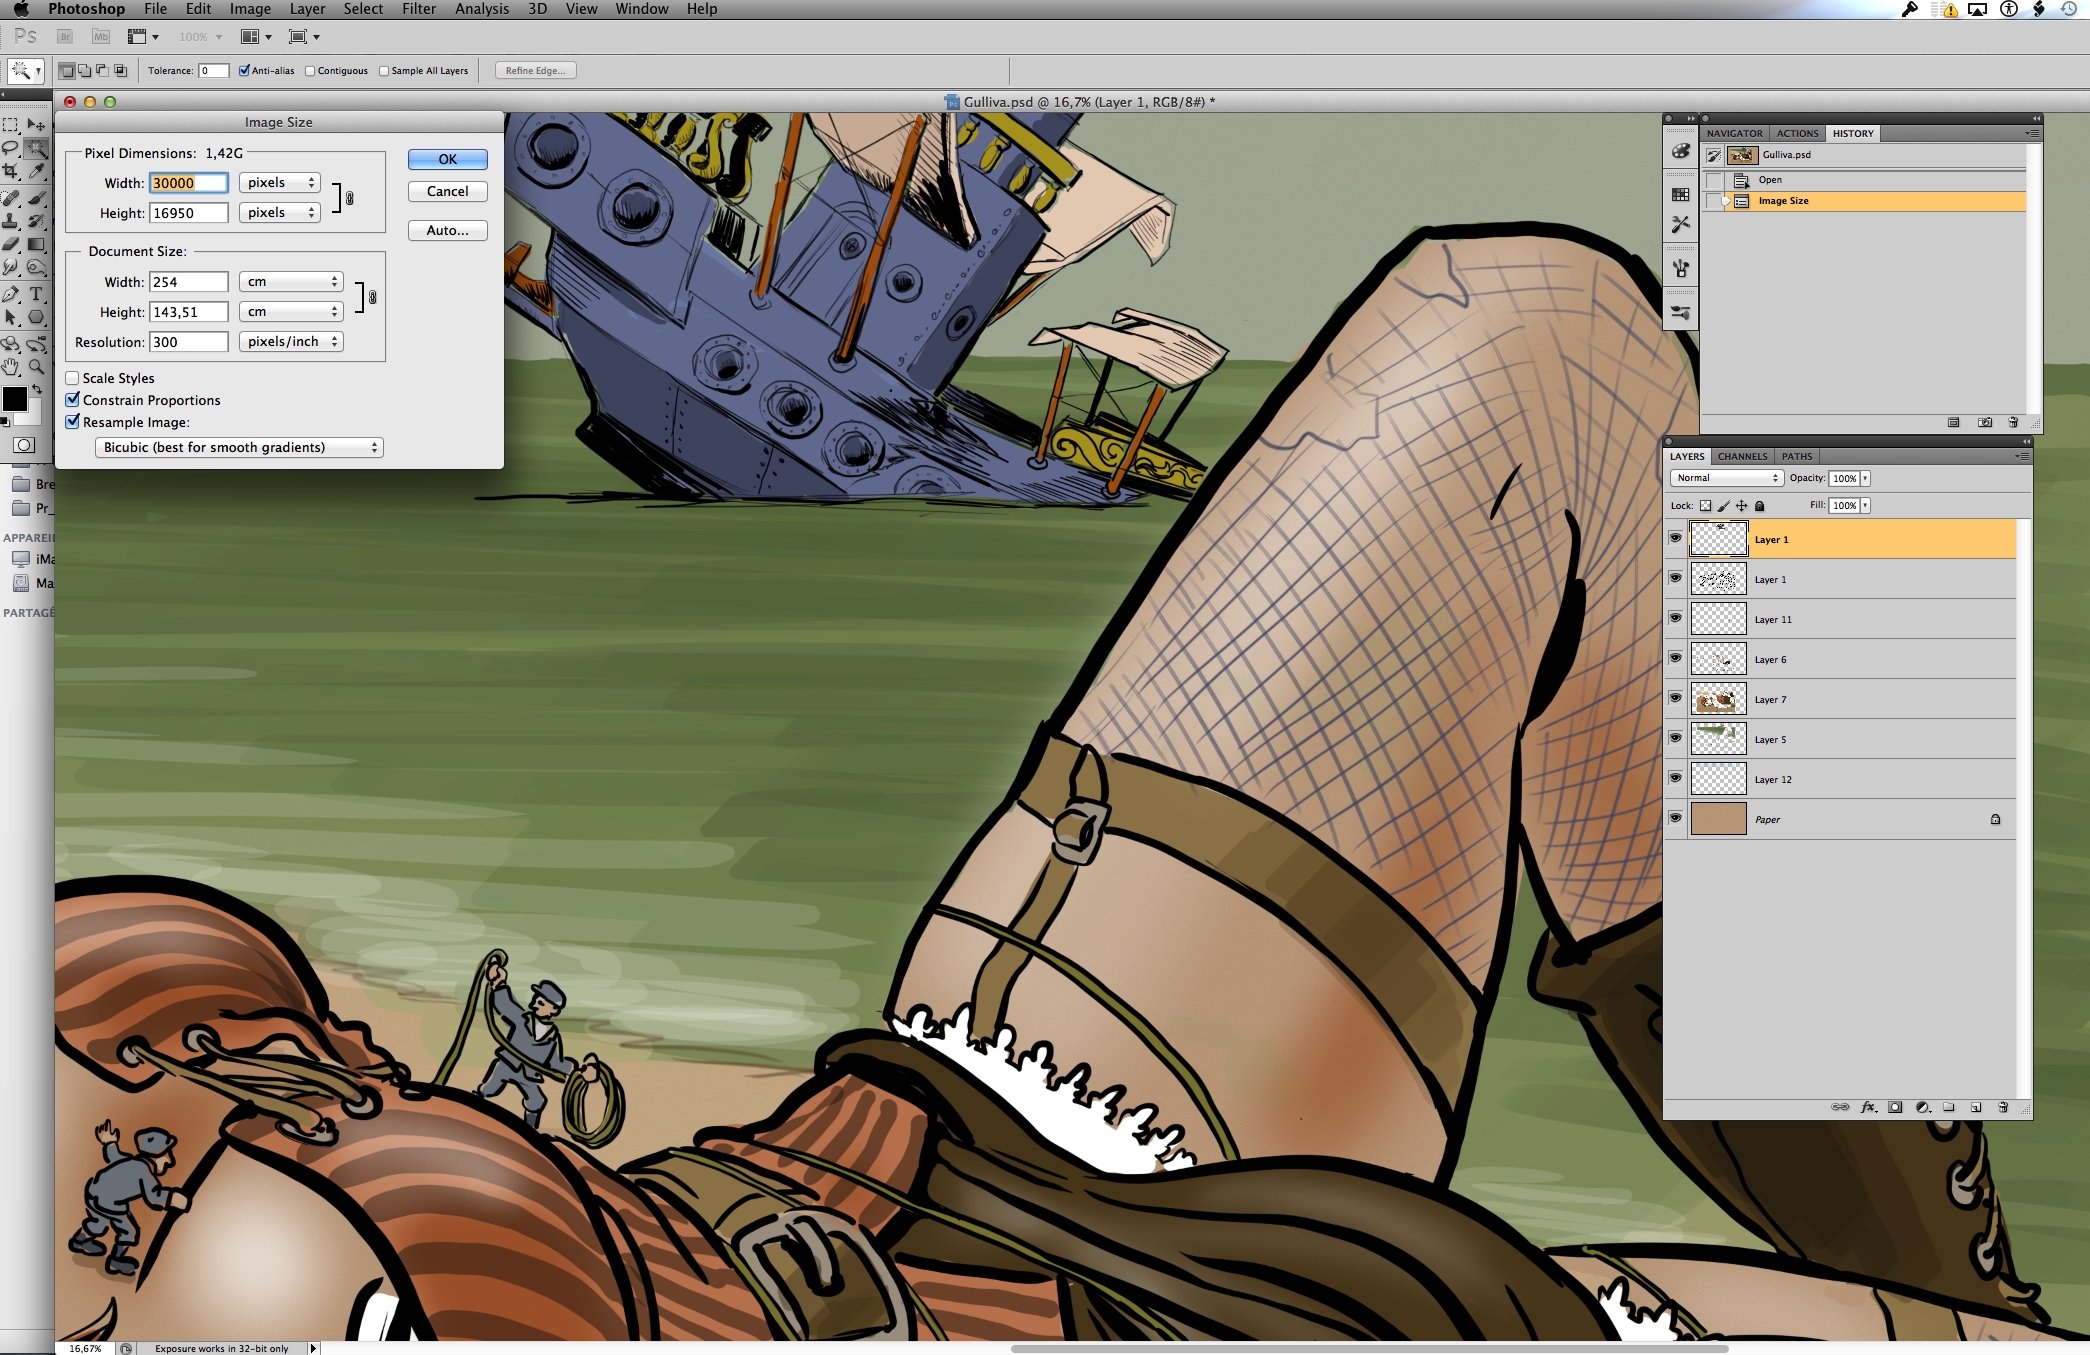This screenshot has height=1355, width=2090.
Task: Select the Clone Stamp tool
Action: click(x=11, y=222)
